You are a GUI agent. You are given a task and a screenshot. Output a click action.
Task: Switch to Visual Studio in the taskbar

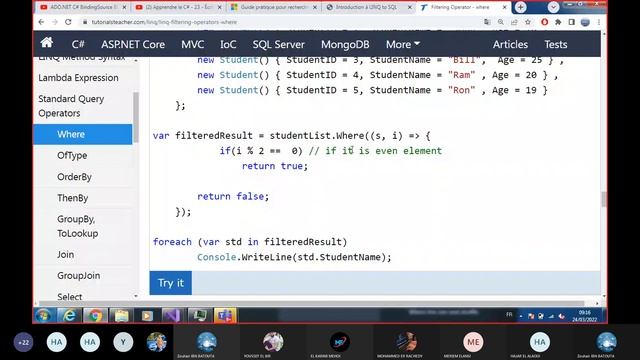point(173,316)
